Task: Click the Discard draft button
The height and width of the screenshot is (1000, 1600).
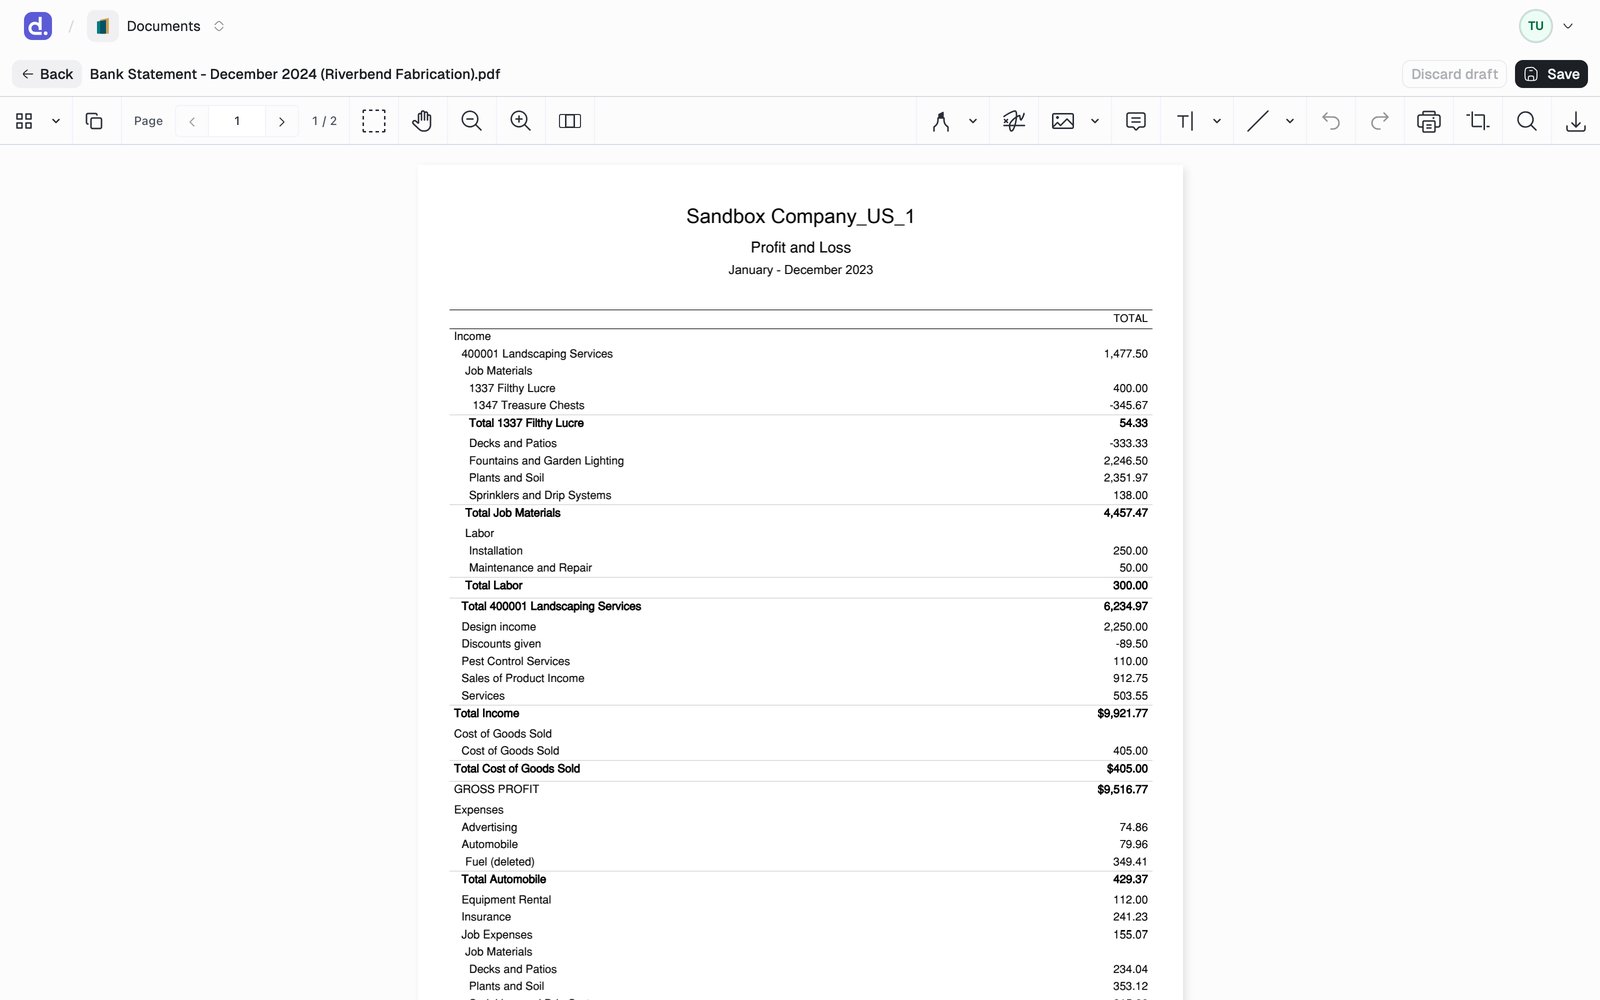Action: coord(1454,74)
